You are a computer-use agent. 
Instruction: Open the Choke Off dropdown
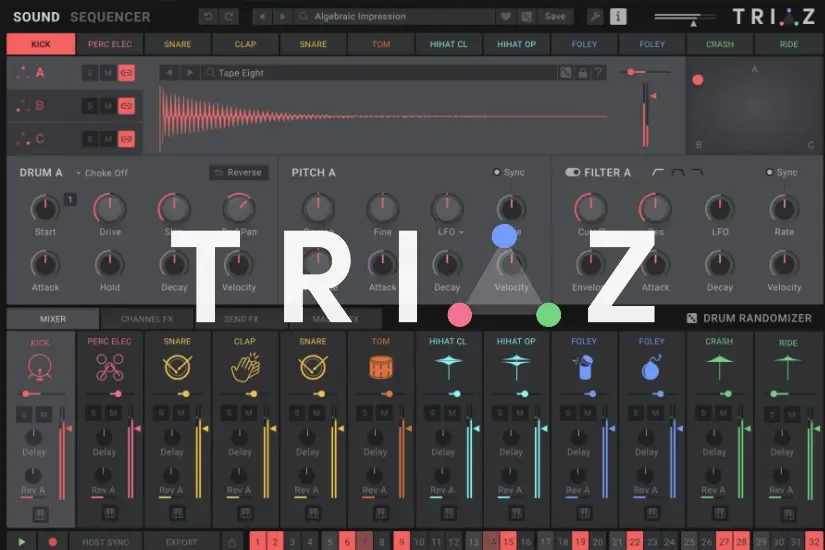[x=102, y=173]
